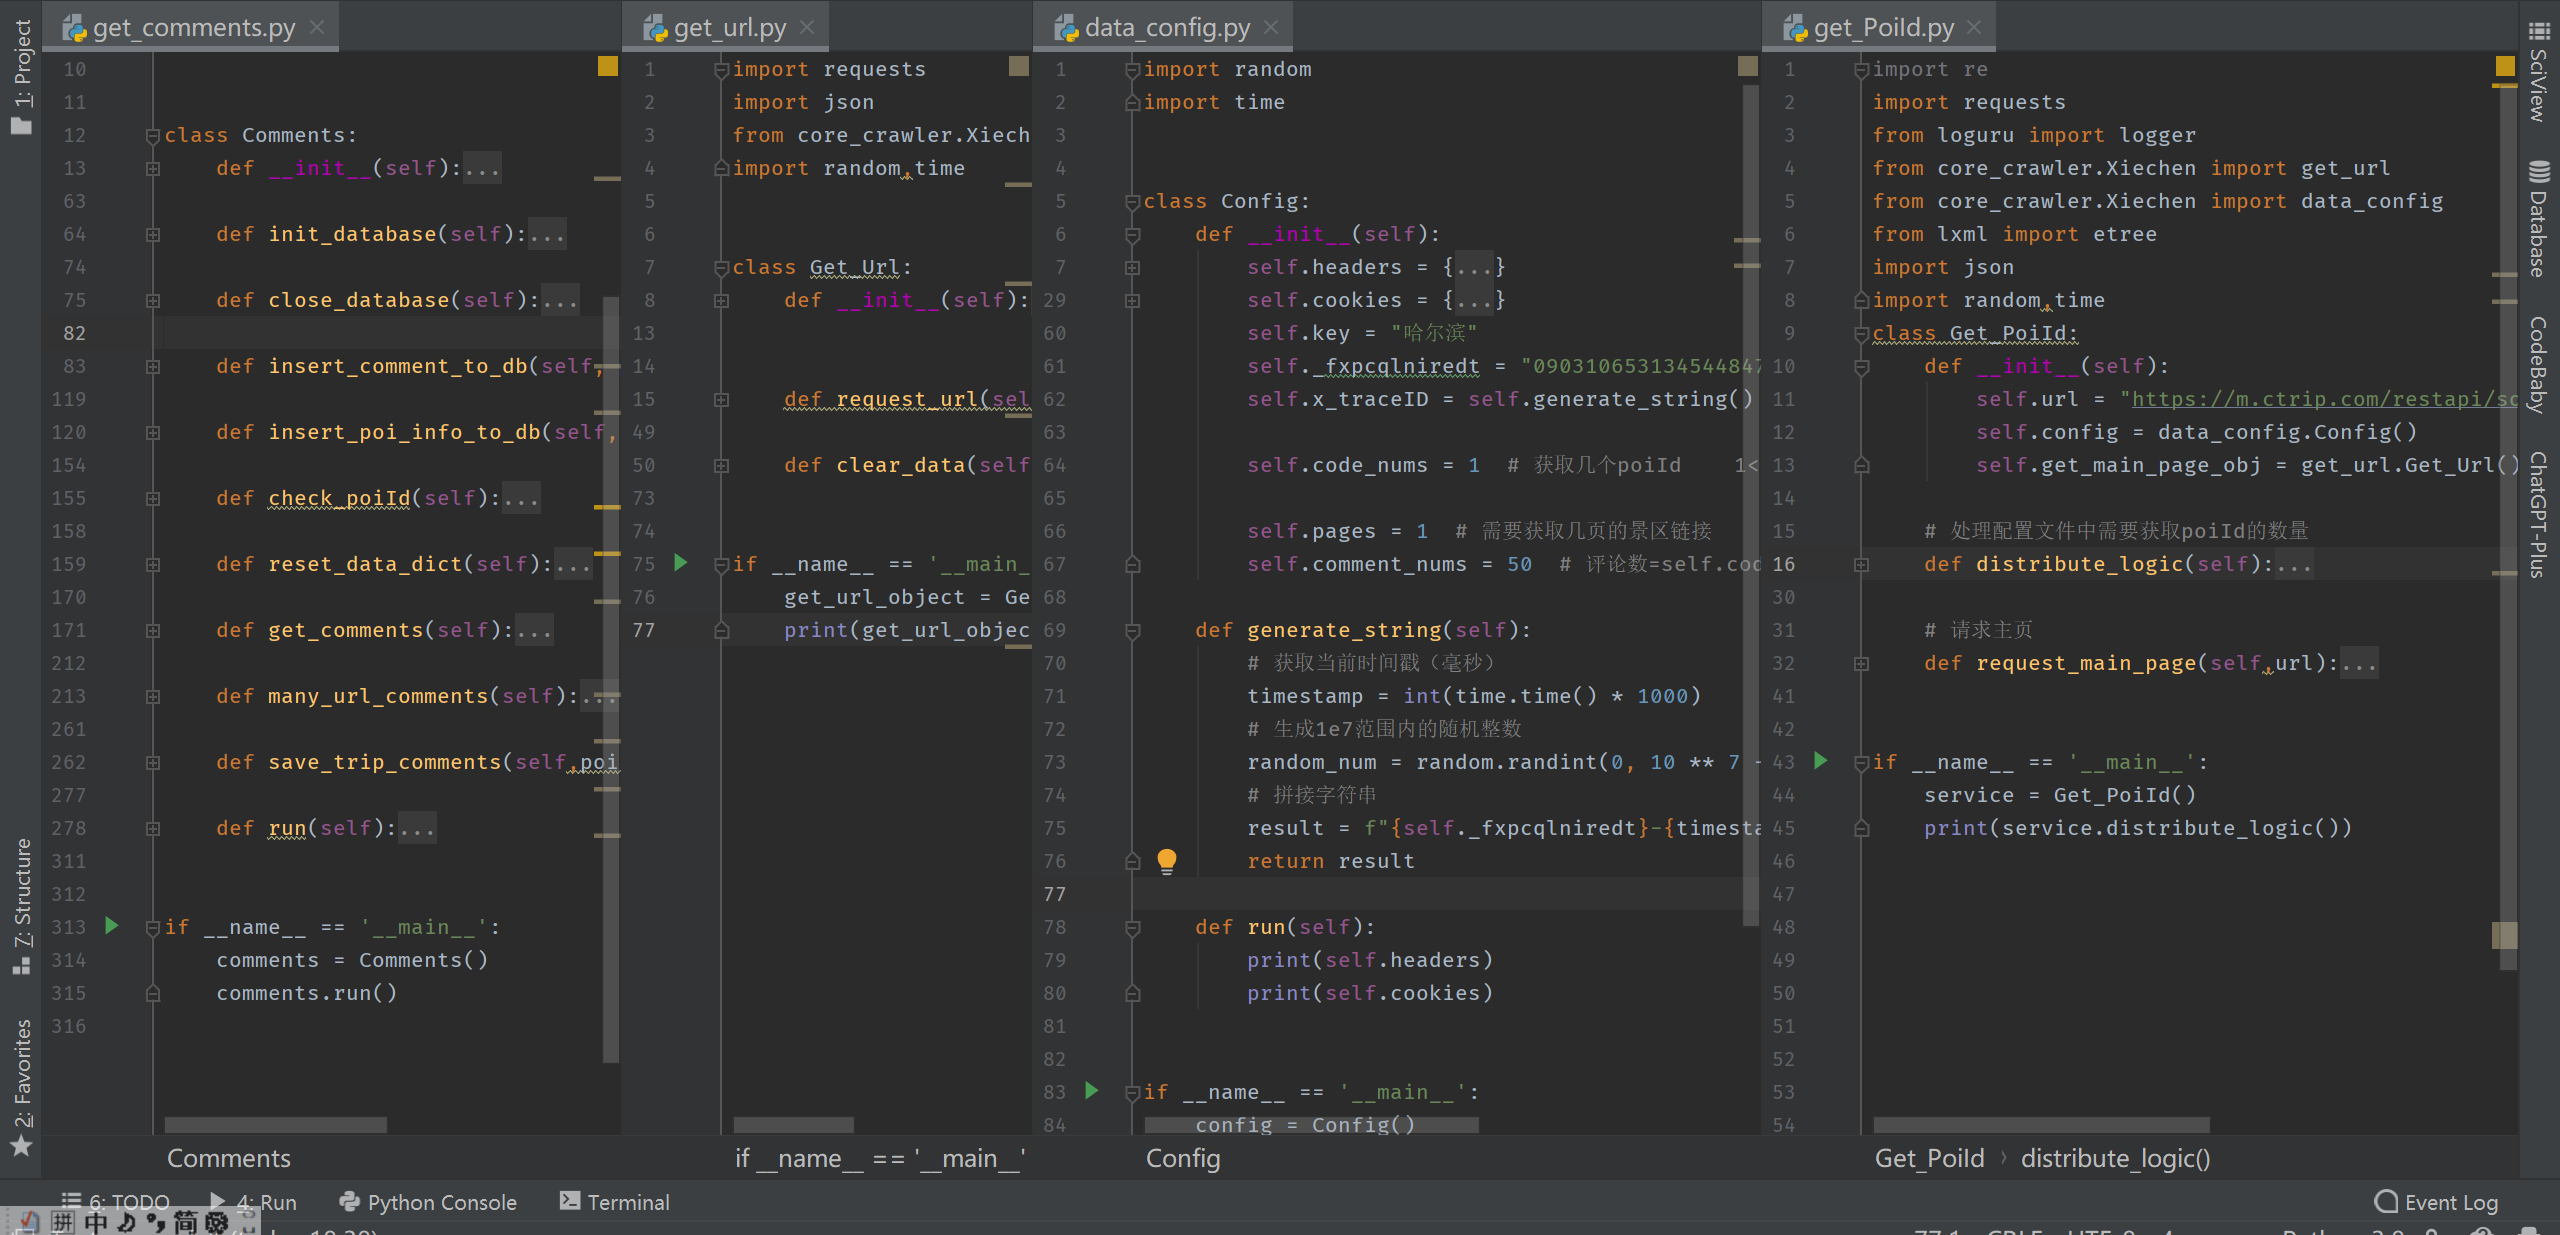Open the Terminal tool window
The height and width of the screenshot is (1235, 2560).
click(615, 1202)
